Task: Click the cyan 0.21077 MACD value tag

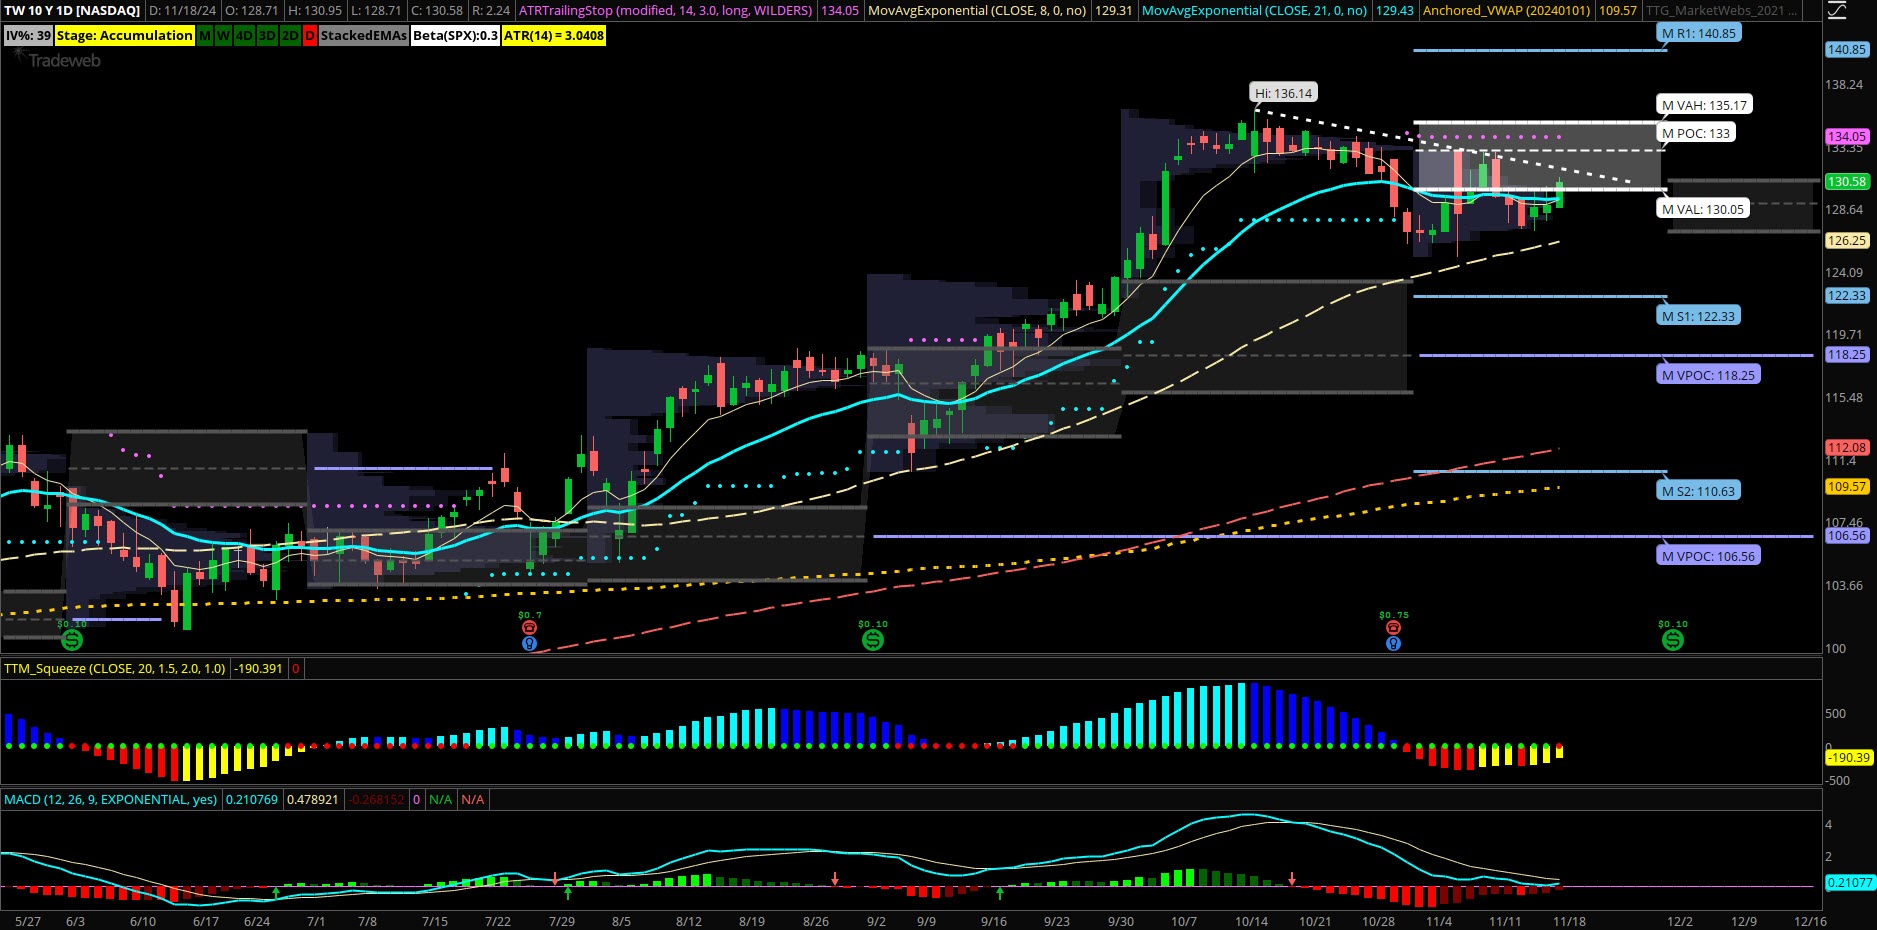Action: point(1849,883)
